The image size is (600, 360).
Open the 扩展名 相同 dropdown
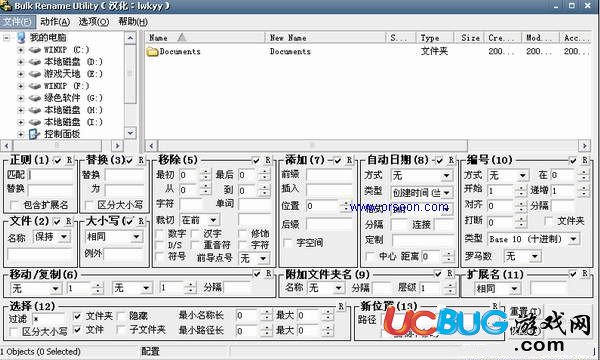coord(515,289)
